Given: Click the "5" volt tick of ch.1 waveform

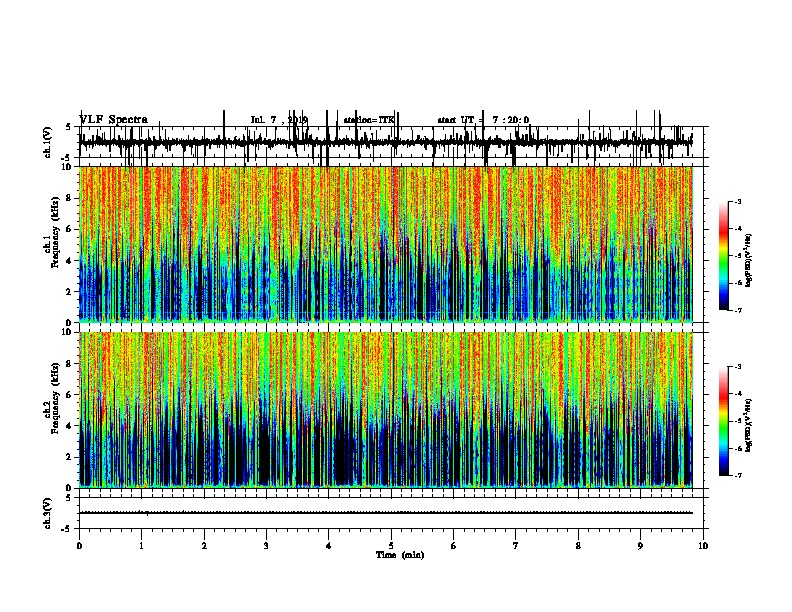Looking at the screenshot, I should (68, 127).
